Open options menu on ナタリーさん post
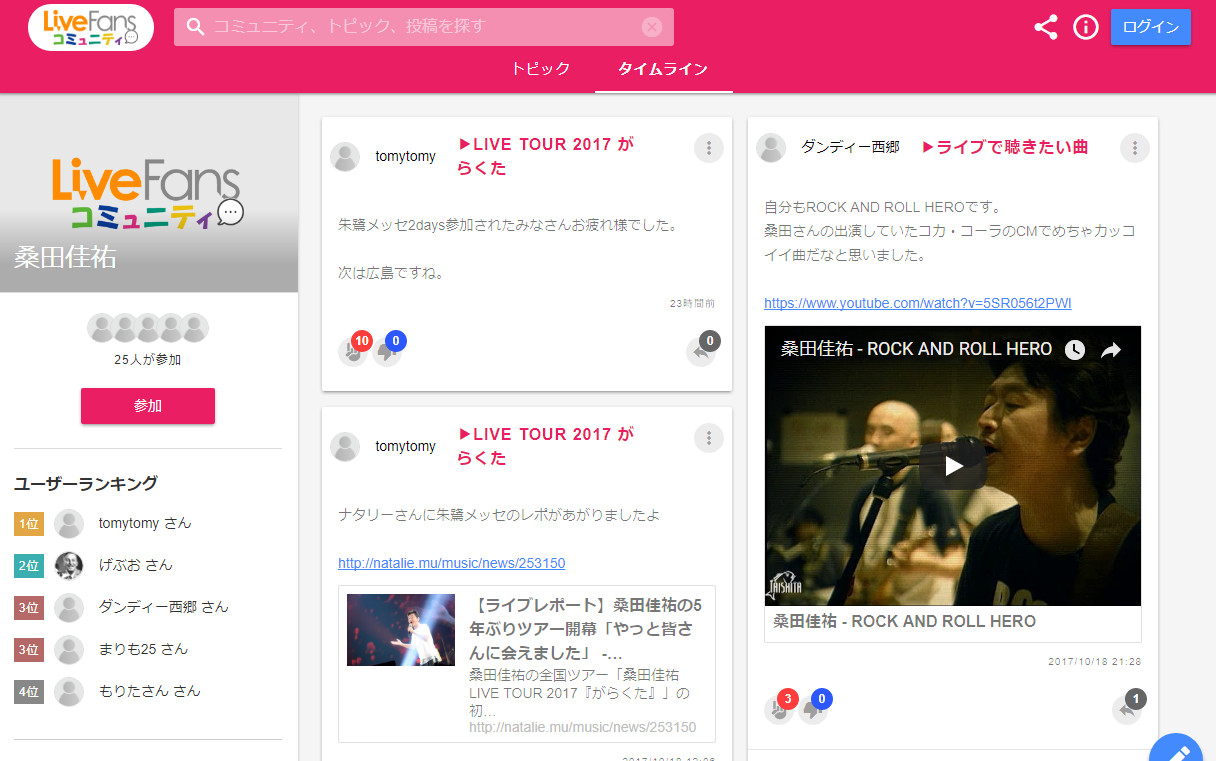 (x=709, y=438)
